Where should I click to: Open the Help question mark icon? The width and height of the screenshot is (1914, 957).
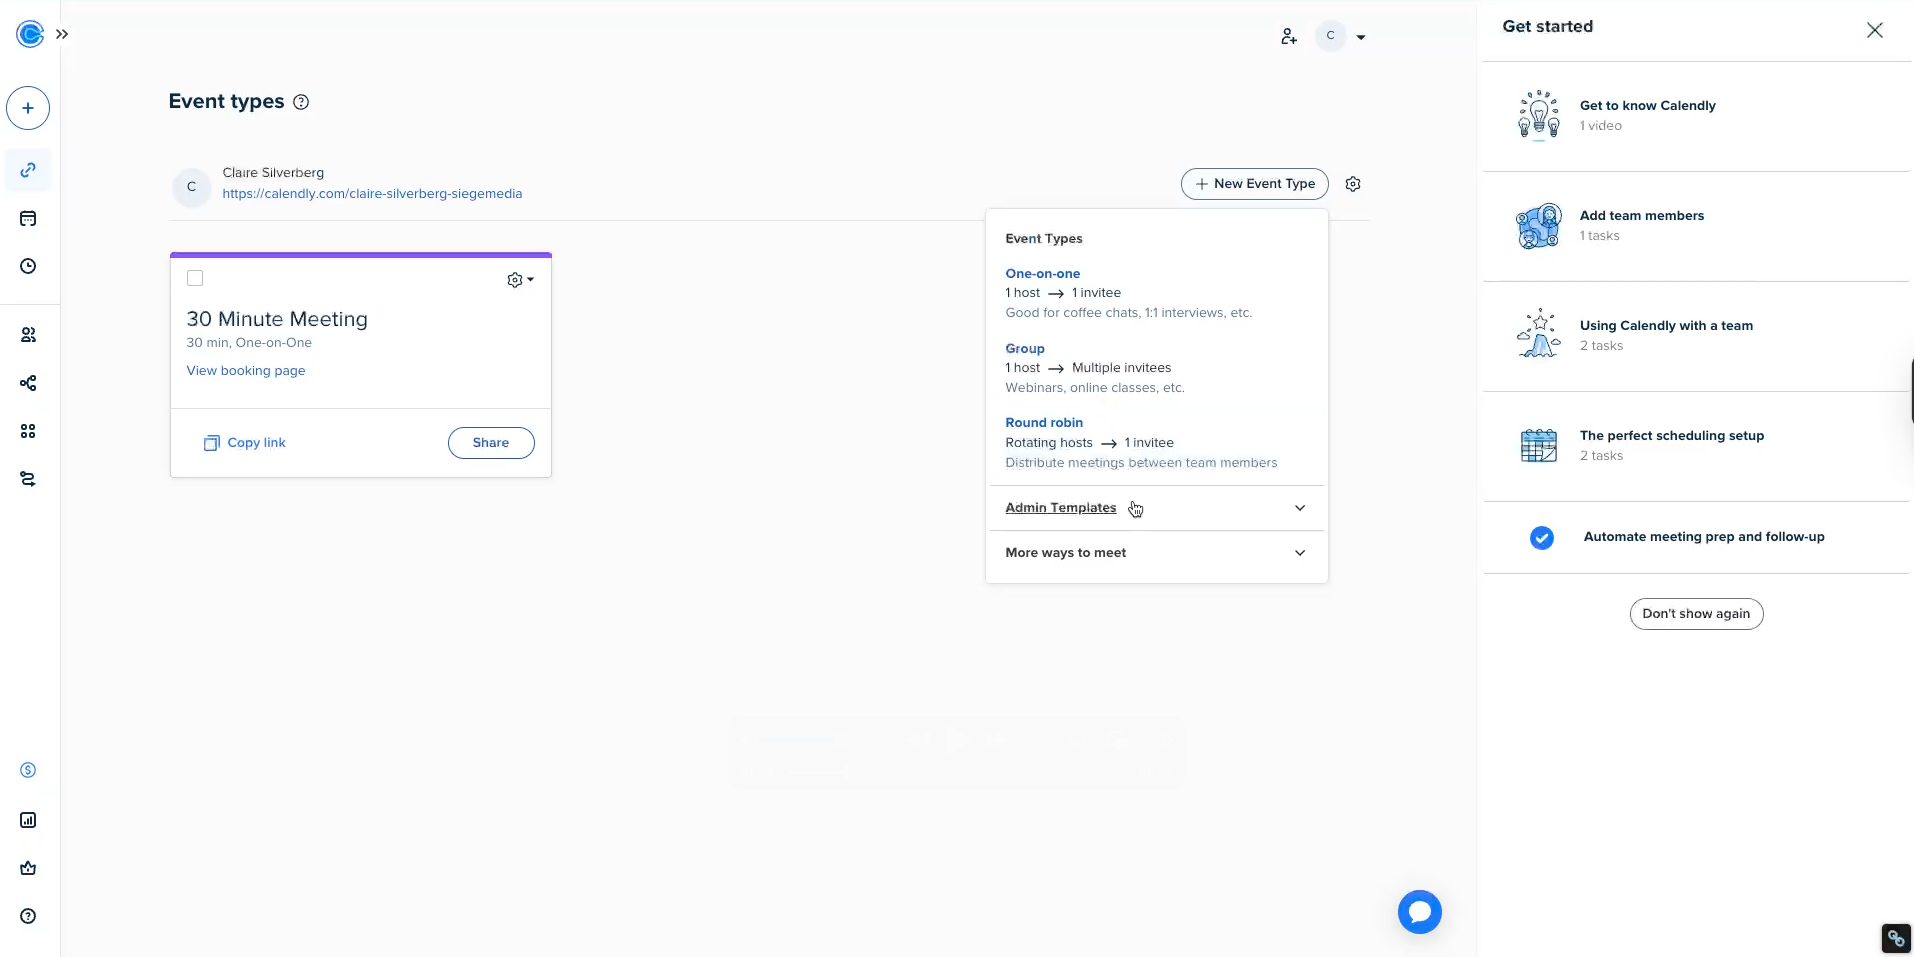27,916
